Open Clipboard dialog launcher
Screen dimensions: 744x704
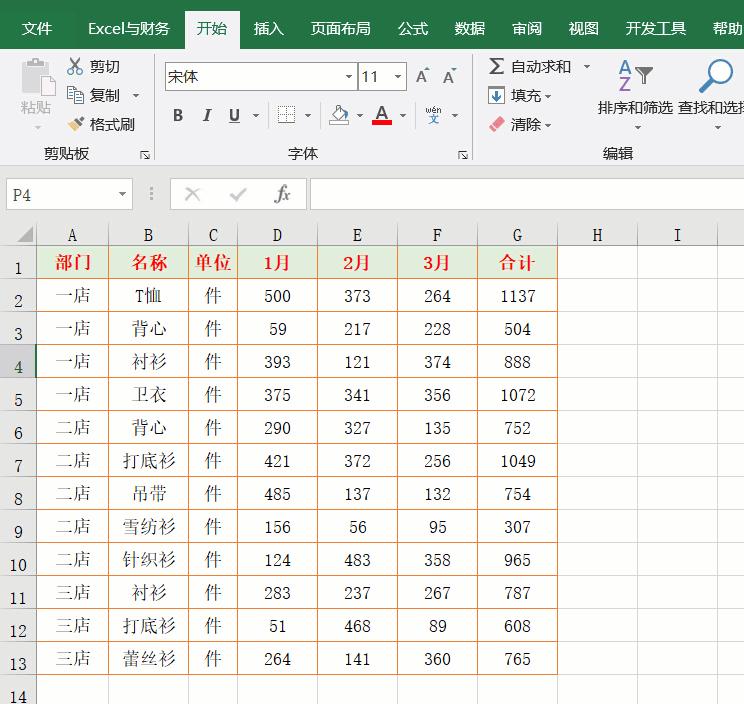pyautogui.click(x=145, y=155)
